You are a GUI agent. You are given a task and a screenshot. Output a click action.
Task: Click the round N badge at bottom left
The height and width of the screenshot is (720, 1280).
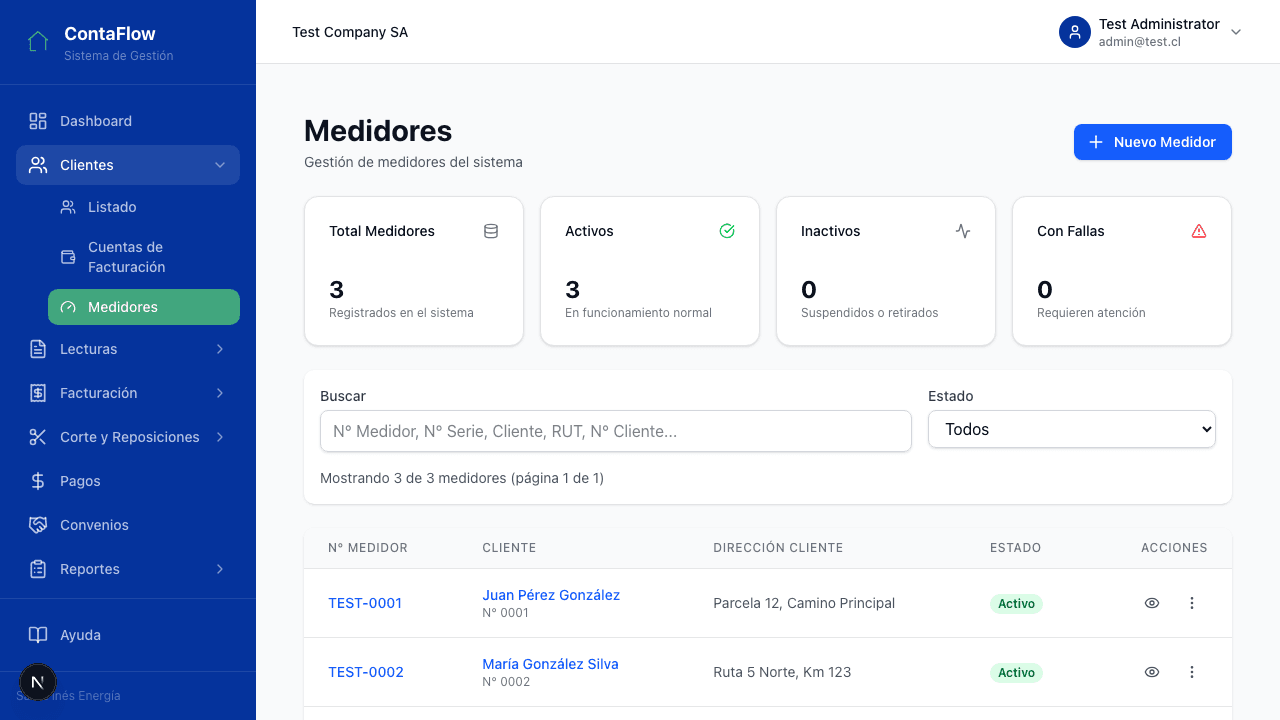(38, 682)
